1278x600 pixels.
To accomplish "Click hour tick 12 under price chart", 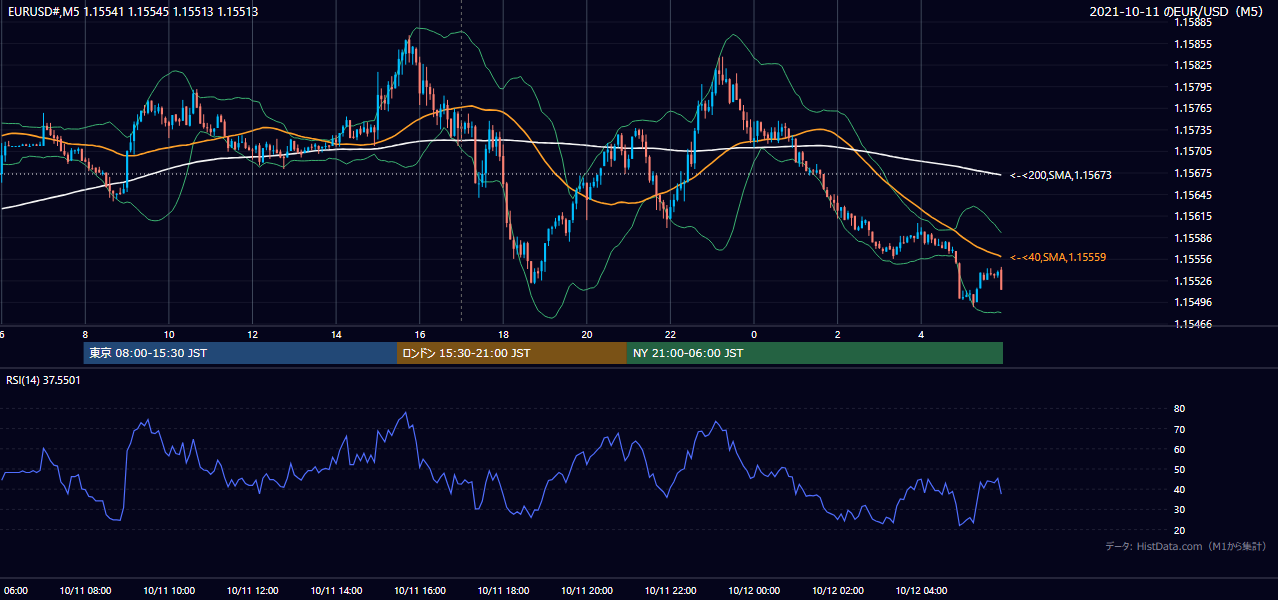I will pos(252,334).
